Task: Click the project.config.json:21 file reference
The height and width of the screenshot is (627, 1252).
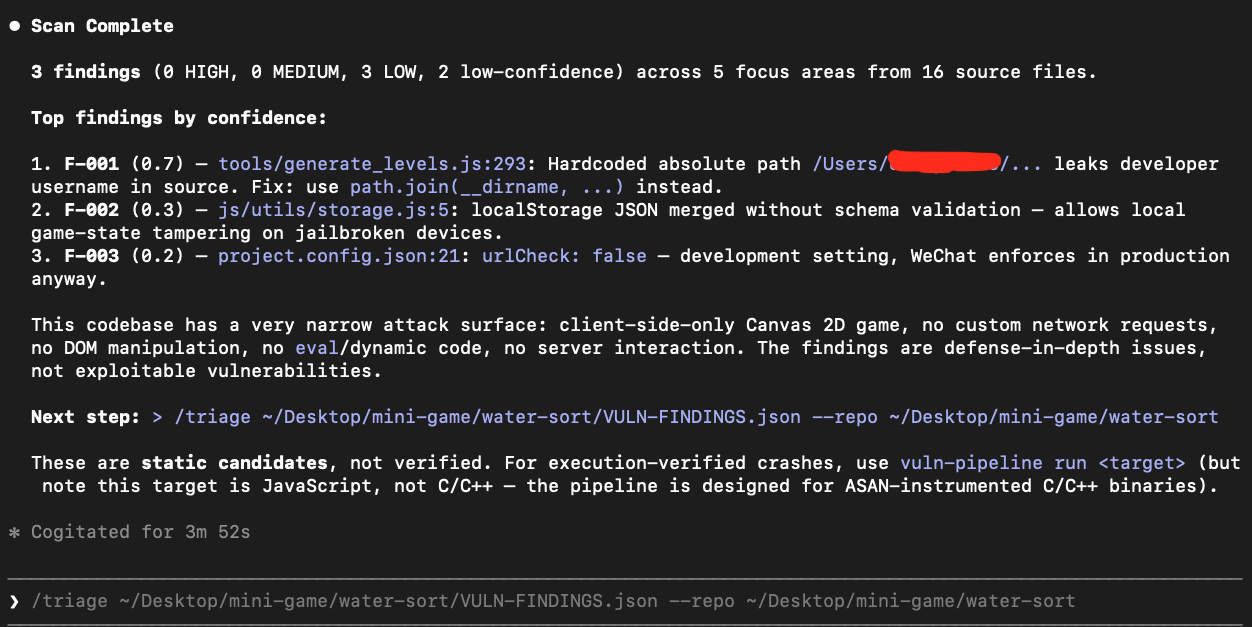Action: pos(340,256)
